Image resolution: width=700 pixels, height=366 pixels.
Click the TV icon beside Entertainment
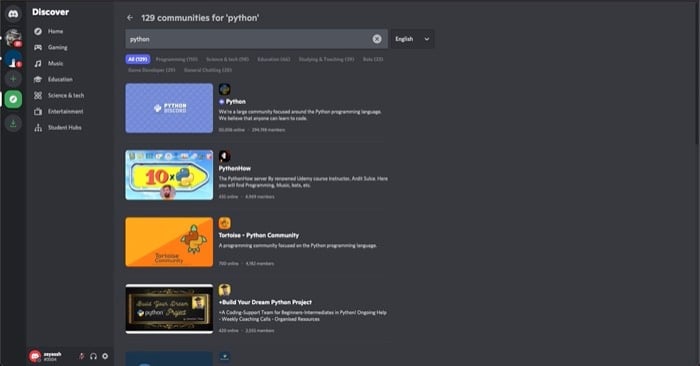click(38, 112)
